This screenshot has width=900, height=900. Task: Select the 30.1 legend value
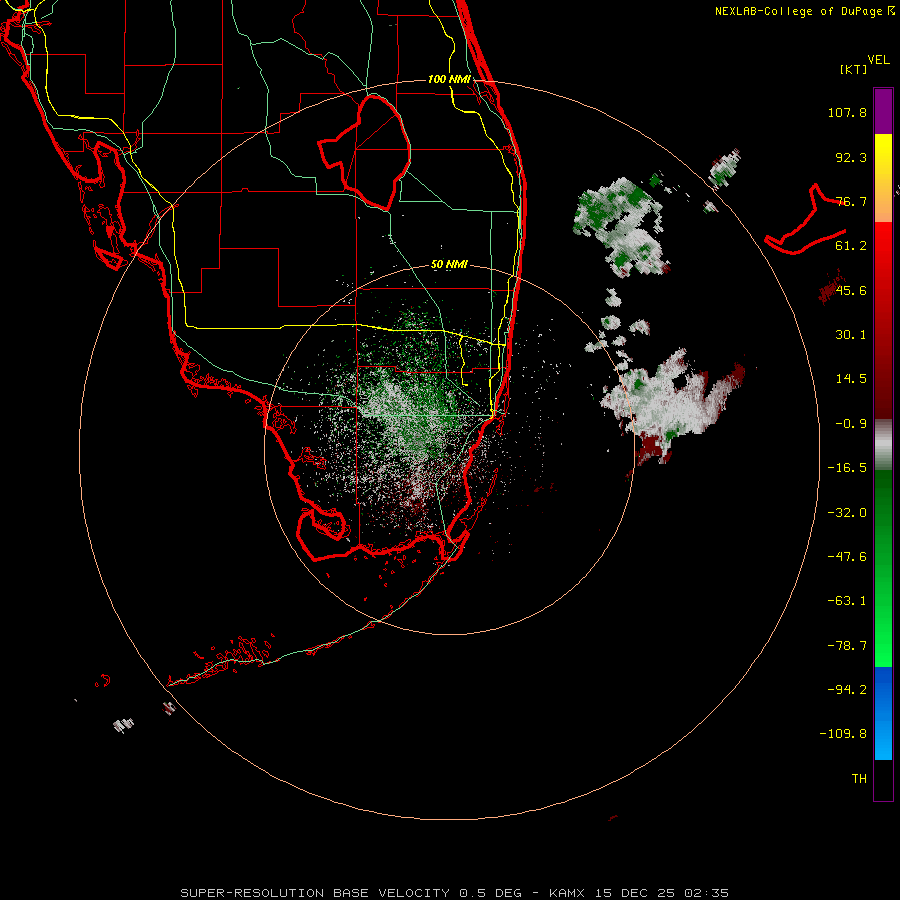[x=851, y=335]
